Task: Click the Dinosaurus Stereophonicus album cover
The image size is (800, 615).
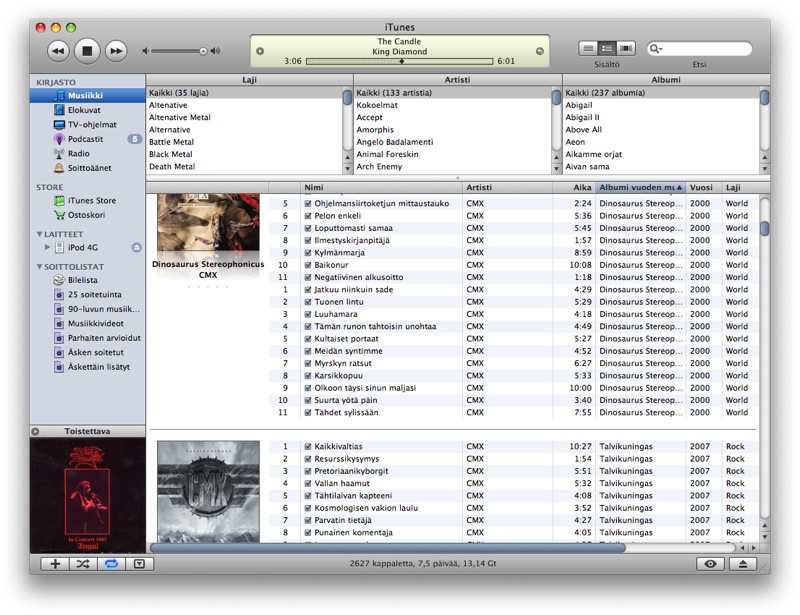Action: click(x=208, y=222)
